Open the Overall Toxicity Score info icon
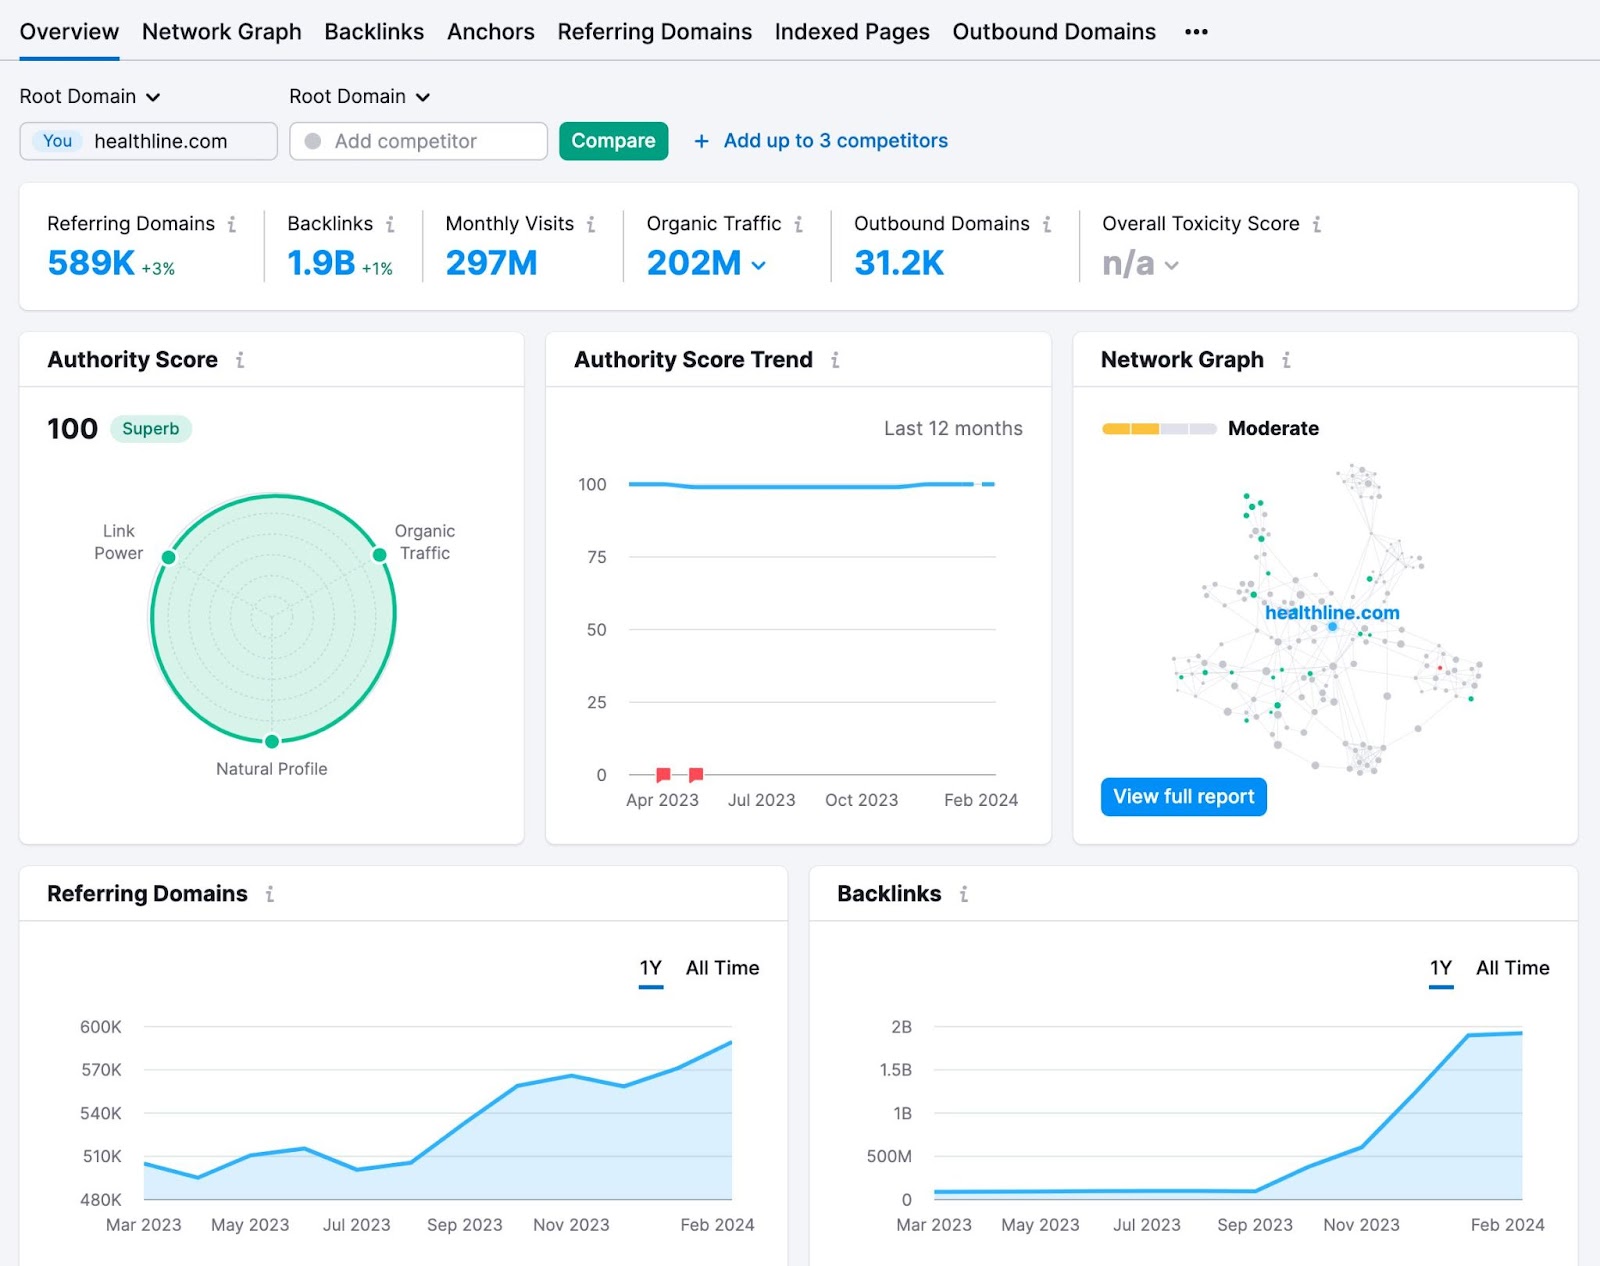Image resolution: width=1600 pixels, height=1266 pixels. pos(1318,224)
